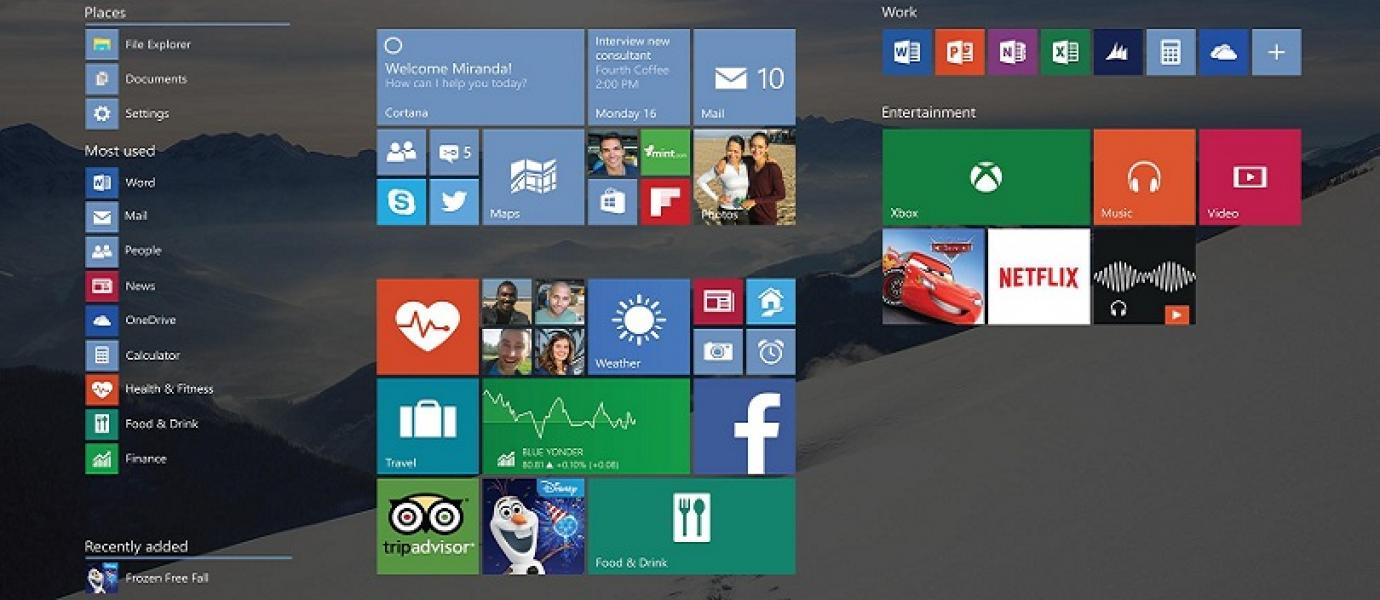
Task: Open OneDrive tile in the Work group
Action: 1223,52
